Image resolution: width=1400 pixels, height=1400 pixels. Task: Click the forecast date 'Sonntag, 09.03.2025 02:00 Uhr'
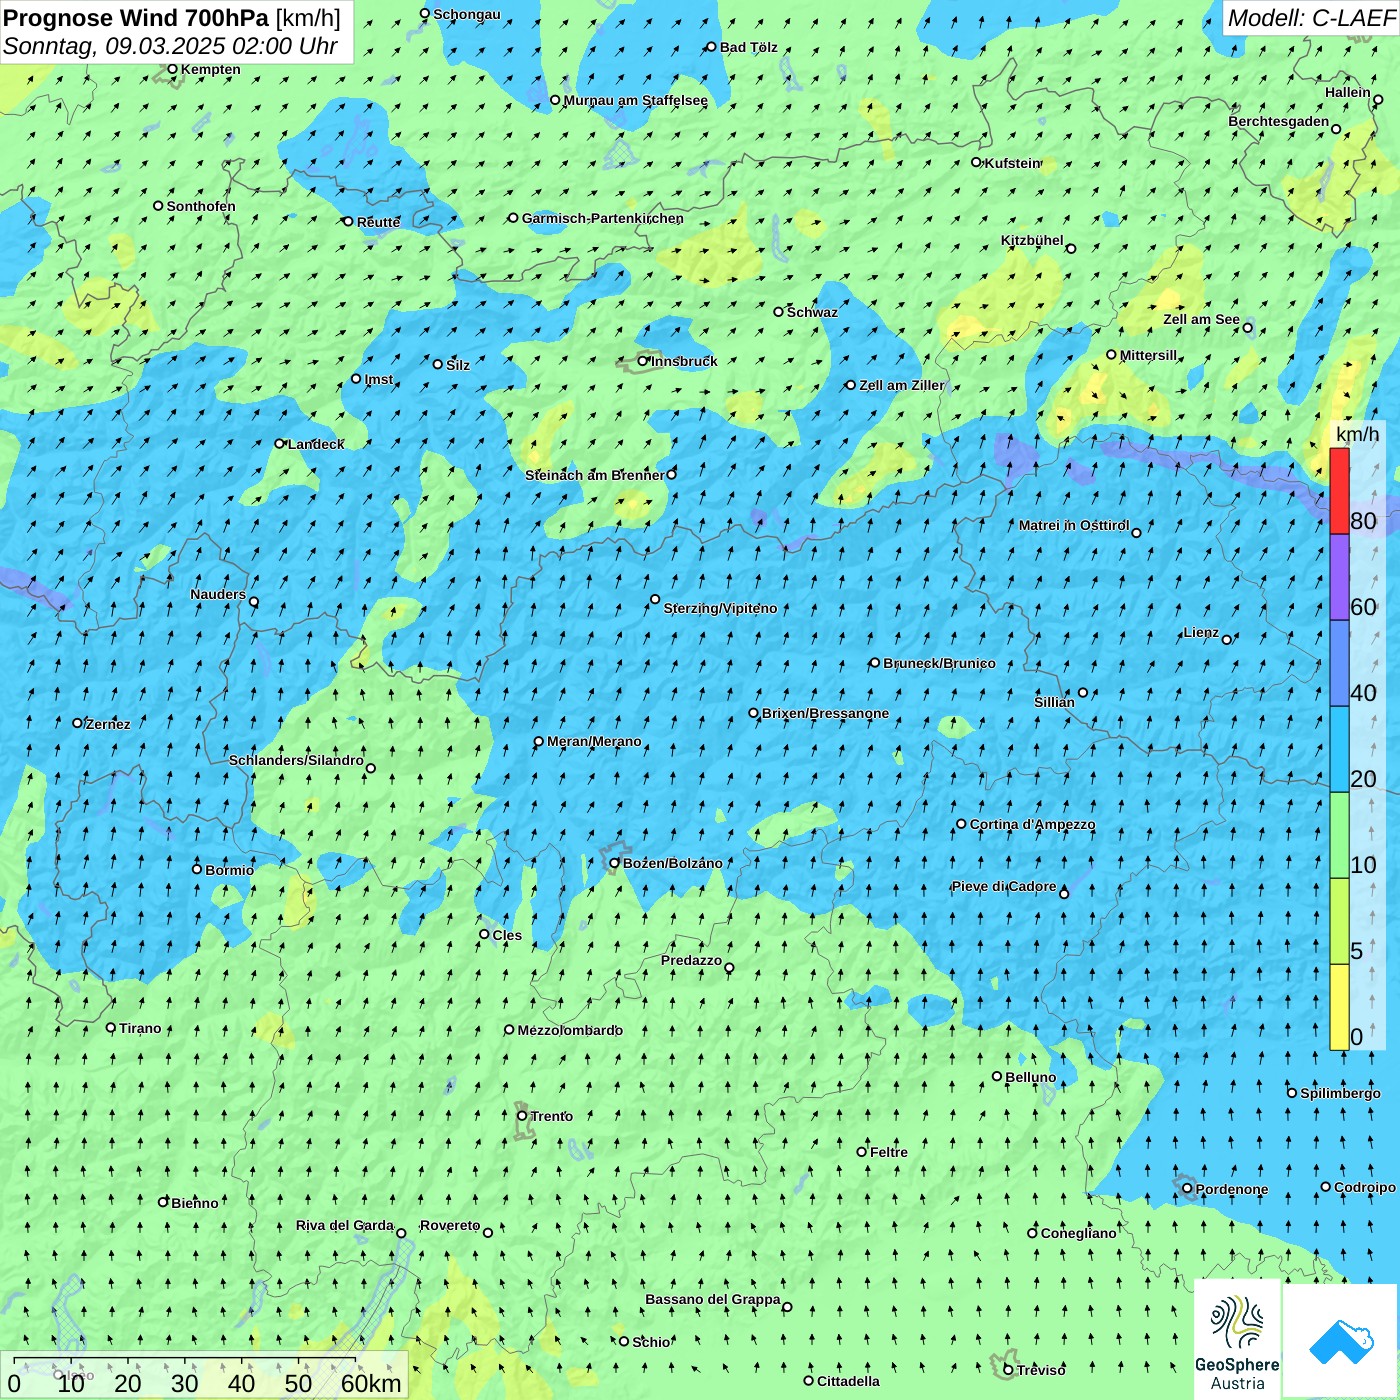click(x=170, y=46)
